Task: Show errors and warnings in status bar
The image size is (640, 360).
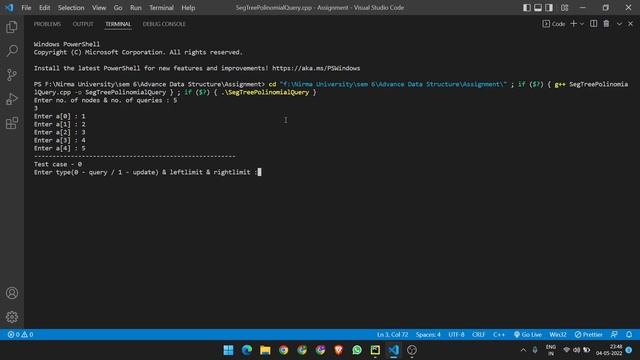Action: tap(20, 334)
